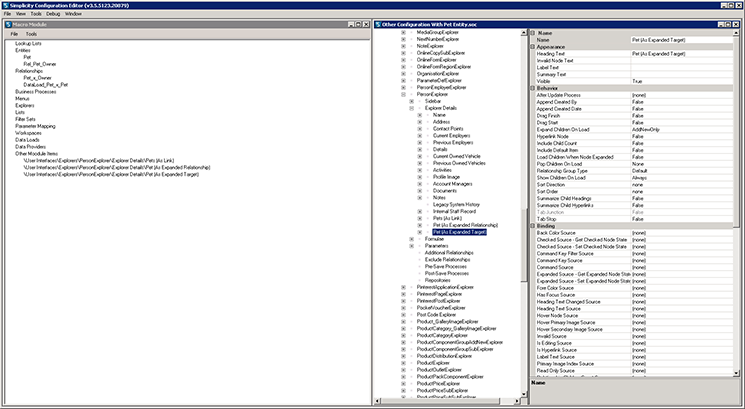Expand the PinterestApplicationExplorer node
This screenshot has width=745, height=409.
pyautogui.click(x=403, y=287)
